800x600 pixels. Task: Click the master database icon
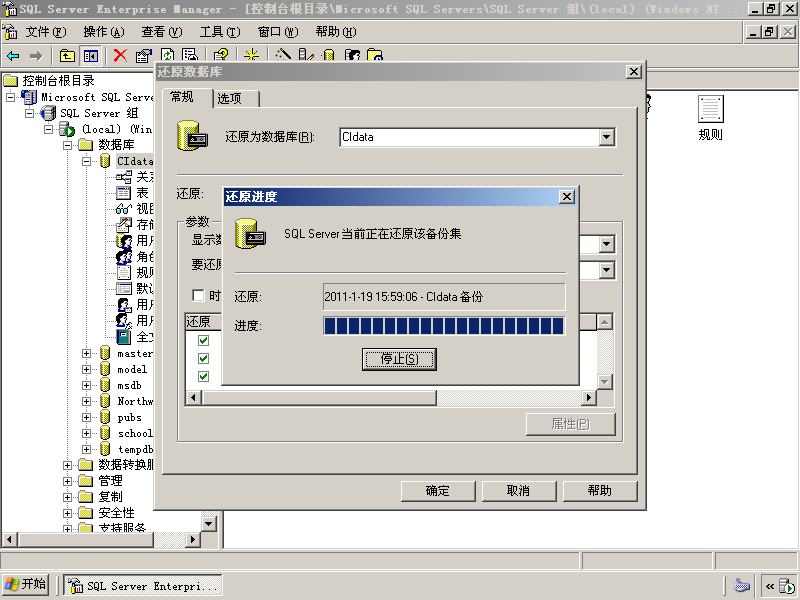click(105, 353)
